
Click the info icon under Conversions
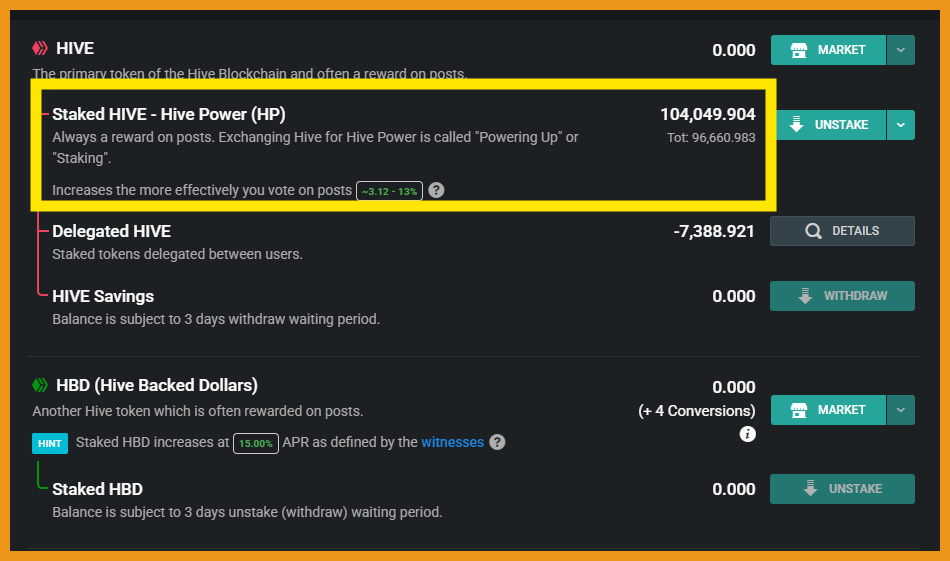tap(747, 434)
